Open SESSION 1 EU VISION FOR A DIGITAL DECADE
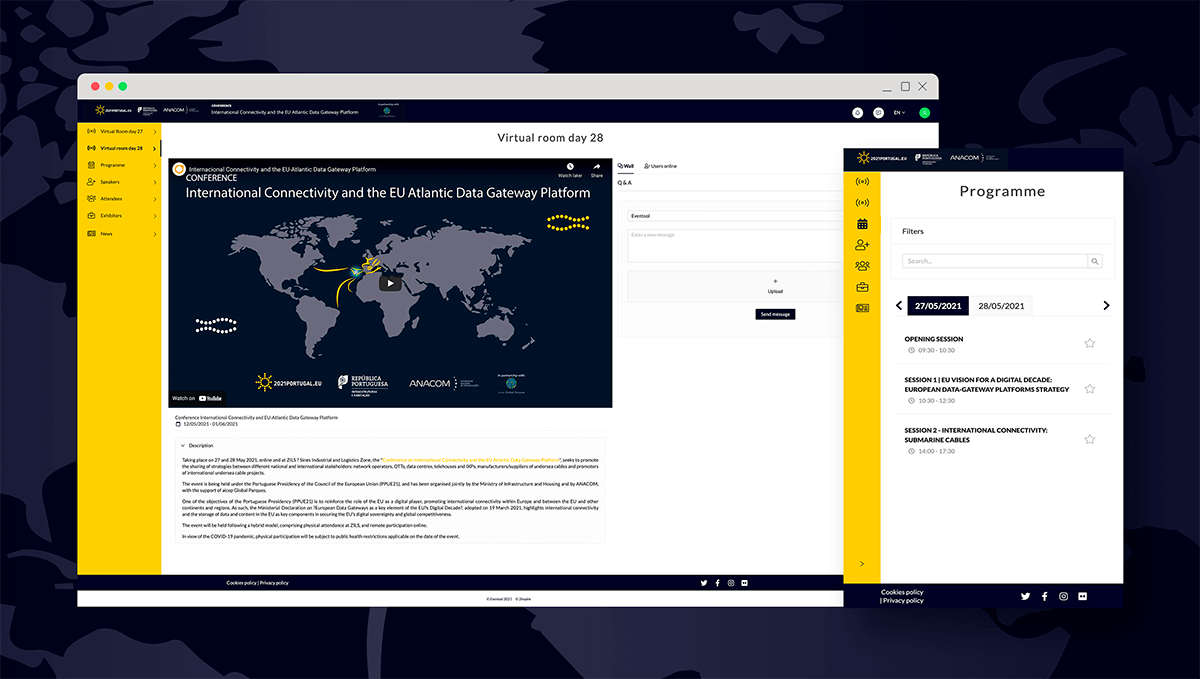 coord(987,385)
